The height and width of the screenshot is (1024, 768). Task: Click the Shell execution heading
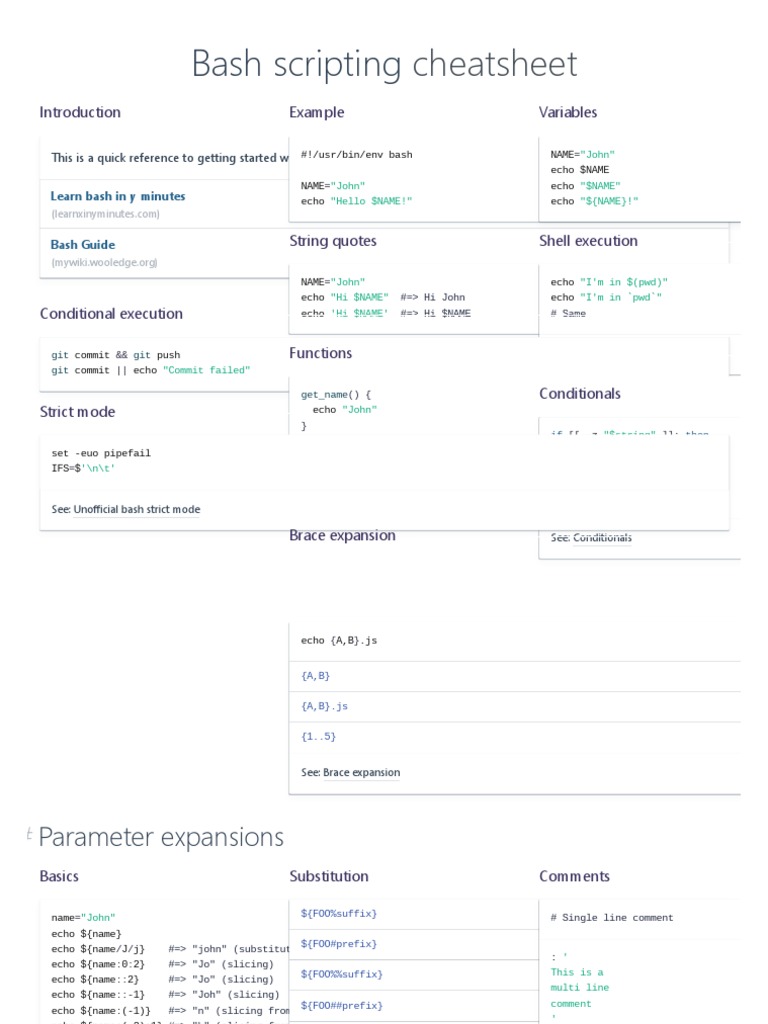[x=588, y=240]
